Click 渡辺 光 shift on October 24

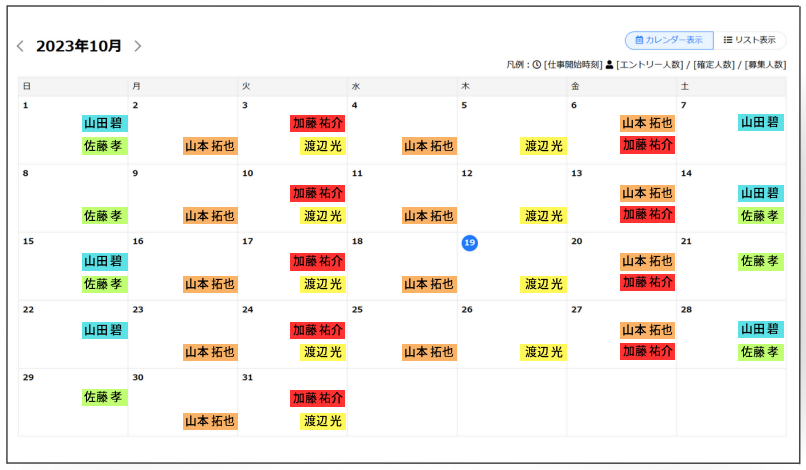[322, 352]
